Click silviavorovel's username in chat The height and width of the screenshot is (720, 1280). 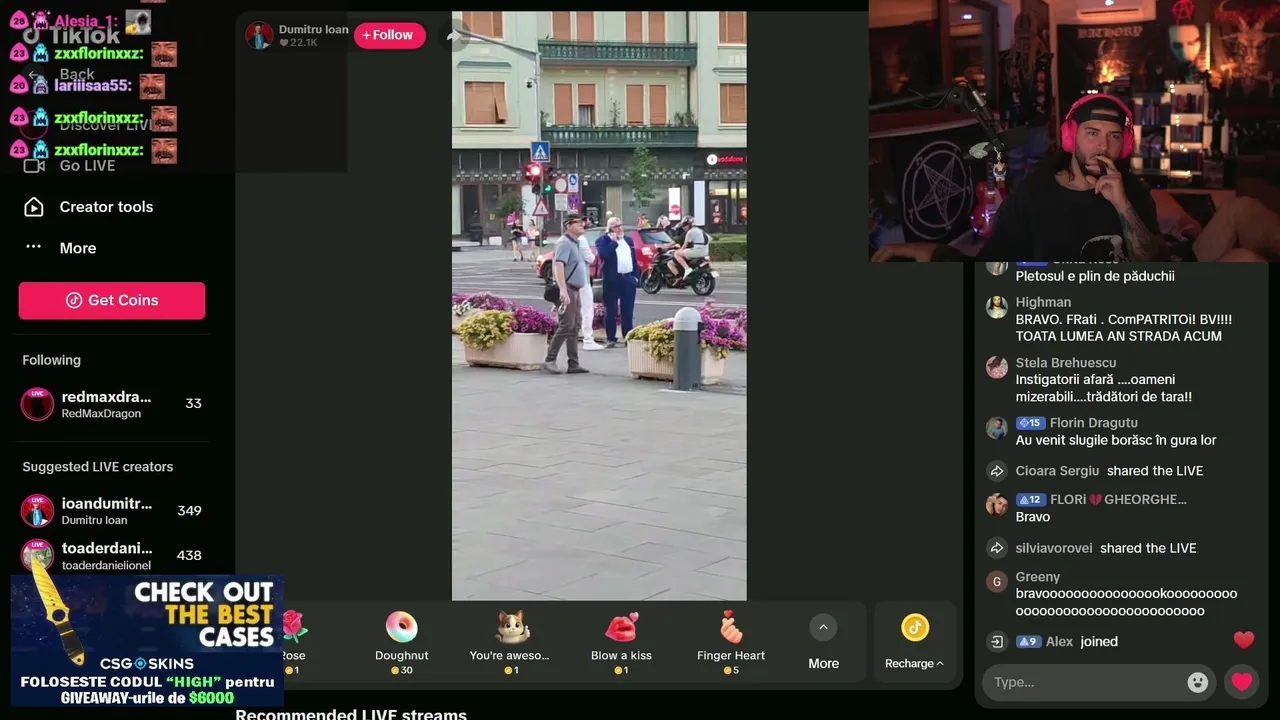coord(1054,548)
